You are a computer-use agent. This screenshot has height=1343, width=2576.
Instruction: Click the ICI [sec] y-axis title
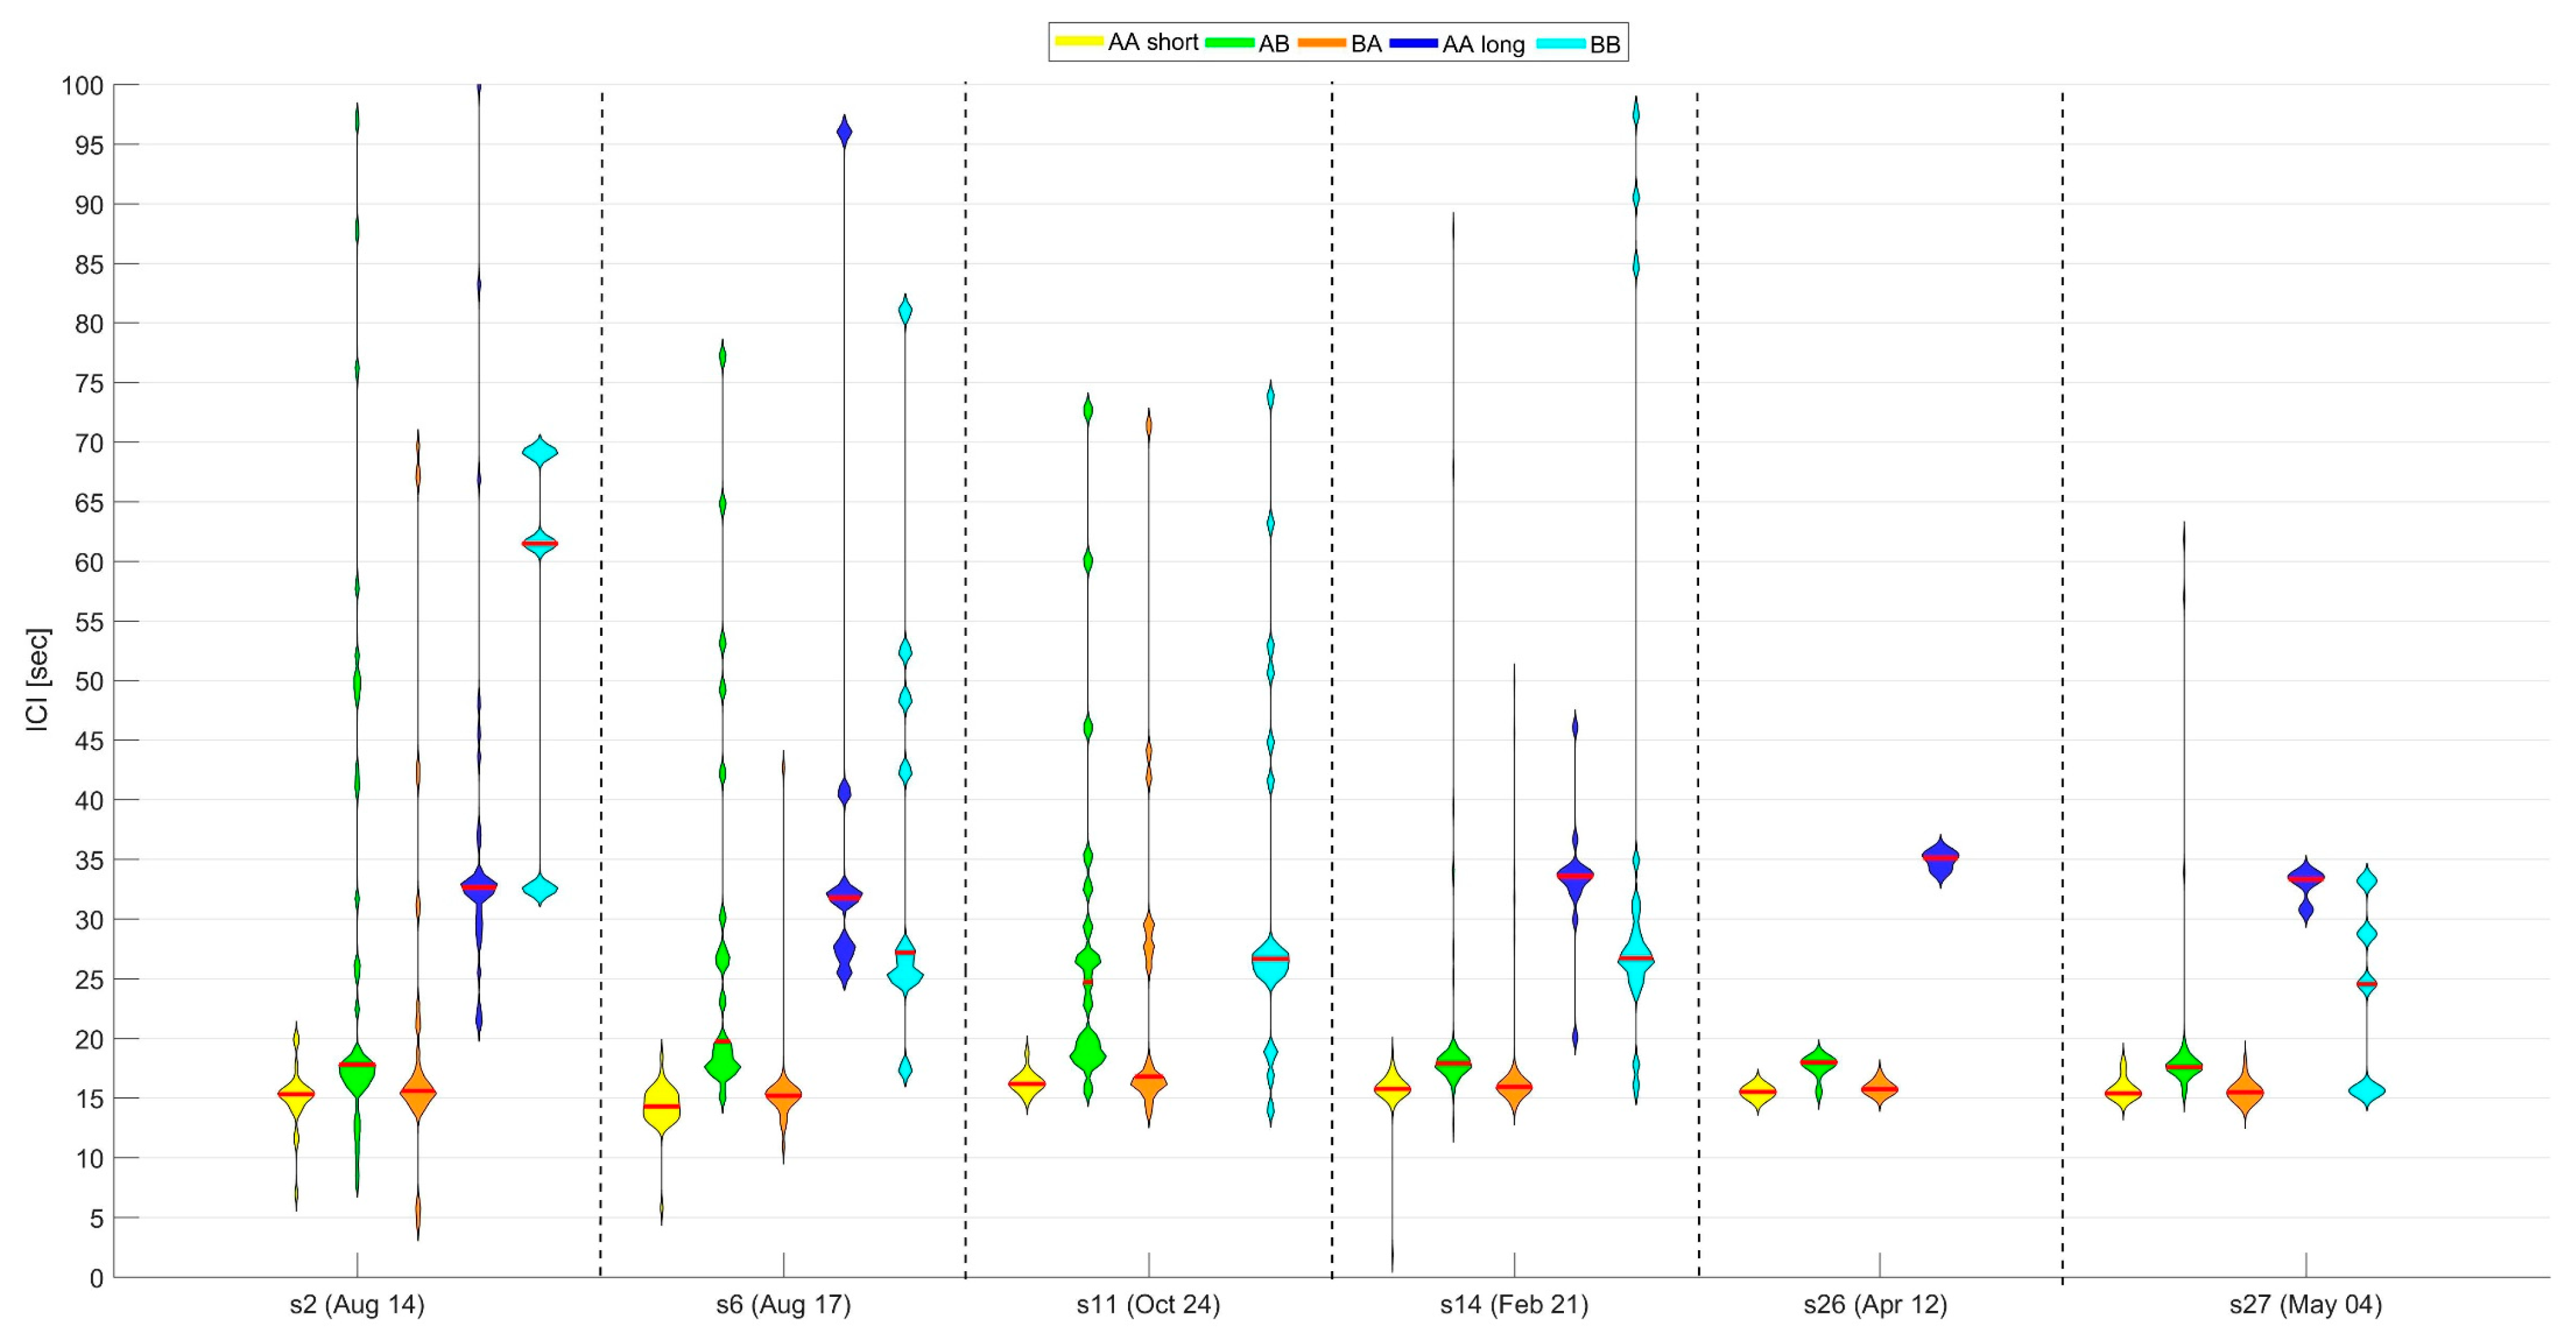(38, 680)
